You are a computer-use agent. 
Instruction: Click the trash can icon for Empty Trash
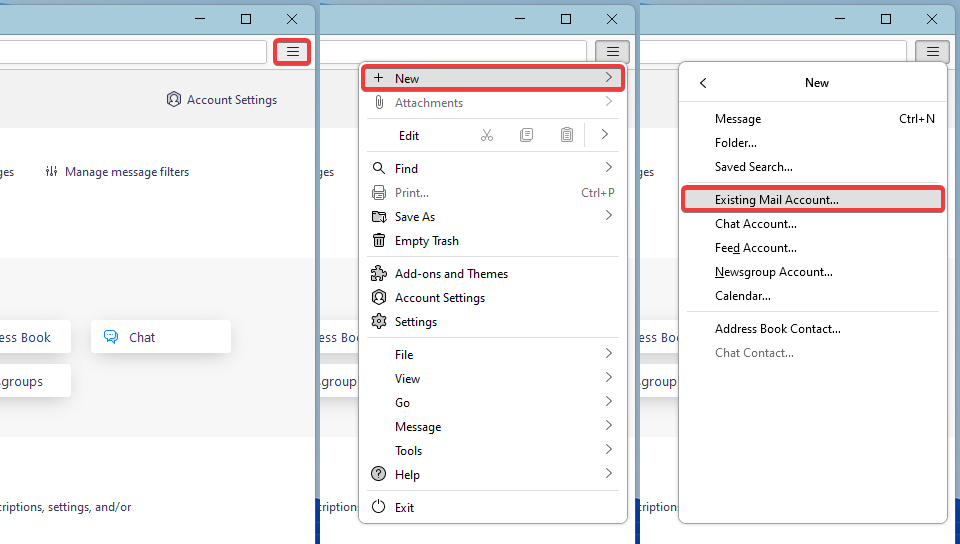tap(379, 241)
